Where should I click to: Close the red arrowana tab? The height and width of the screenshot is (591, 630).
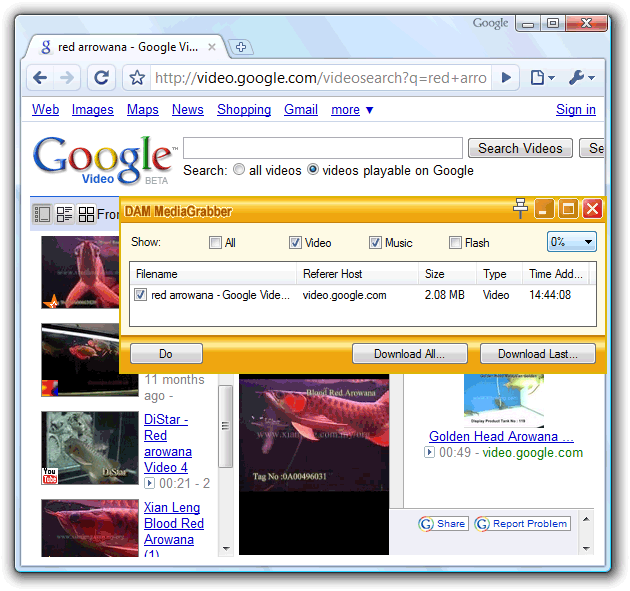(212, 47)
